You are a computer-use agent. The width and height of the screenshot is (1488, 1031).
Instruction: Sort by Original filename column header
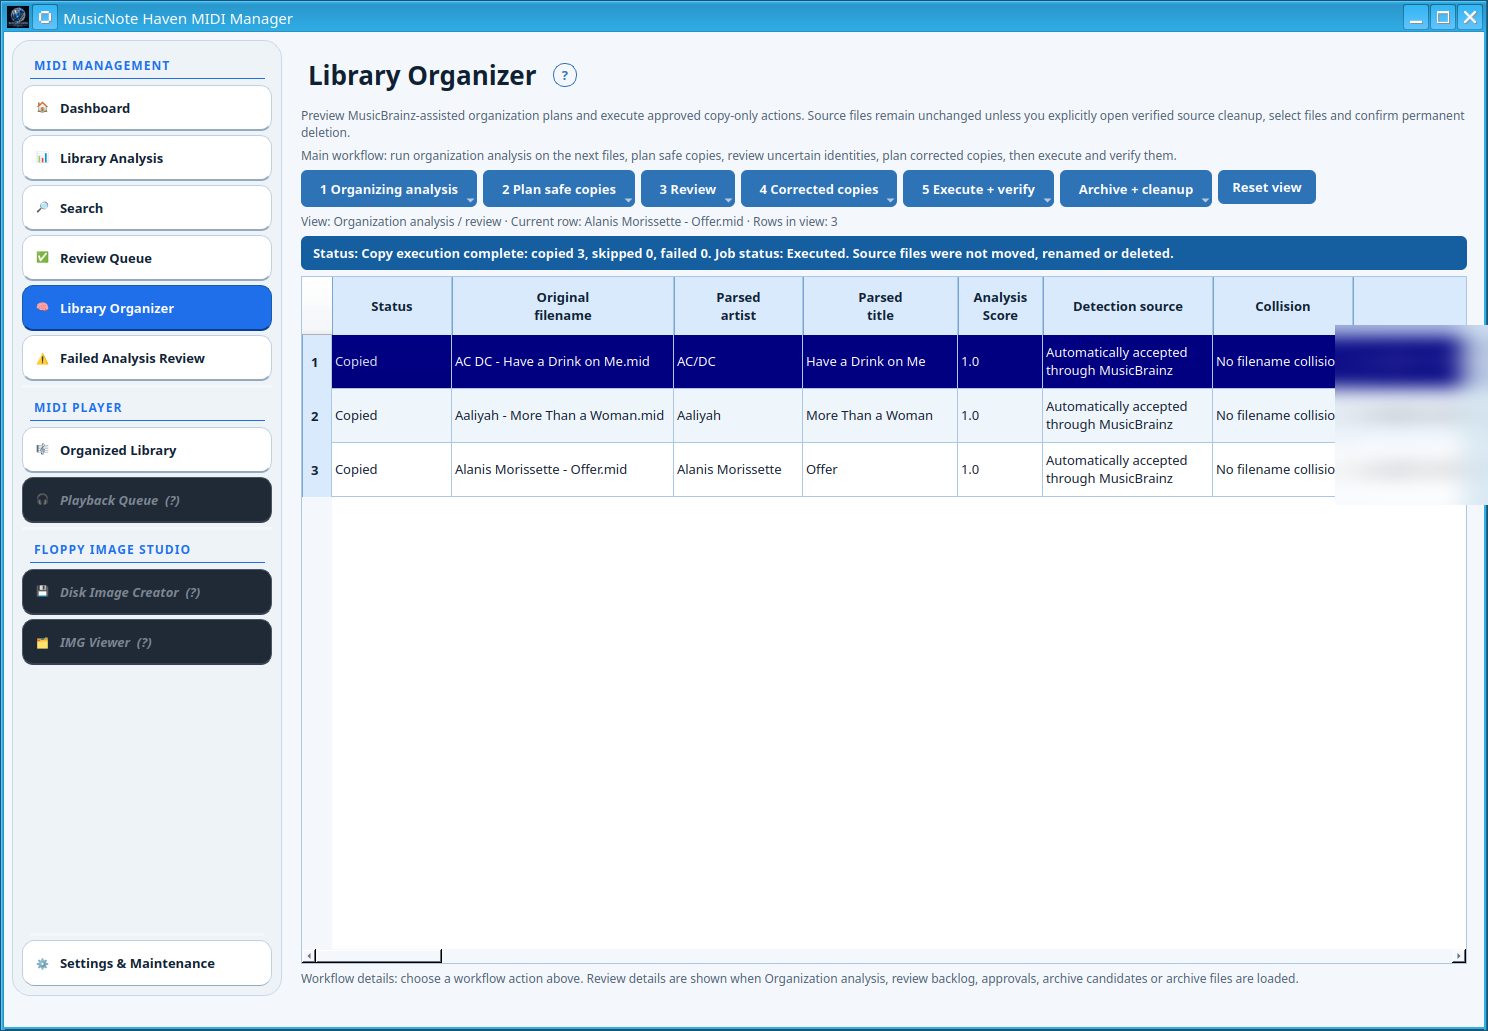point(563,306)
